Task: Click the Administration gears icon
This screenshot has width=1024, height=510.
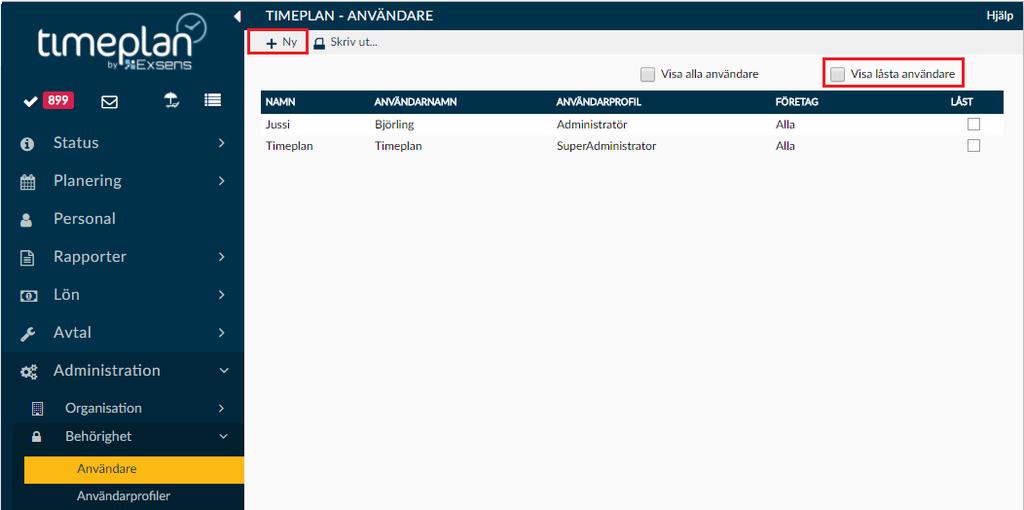Action: point(29,372)
